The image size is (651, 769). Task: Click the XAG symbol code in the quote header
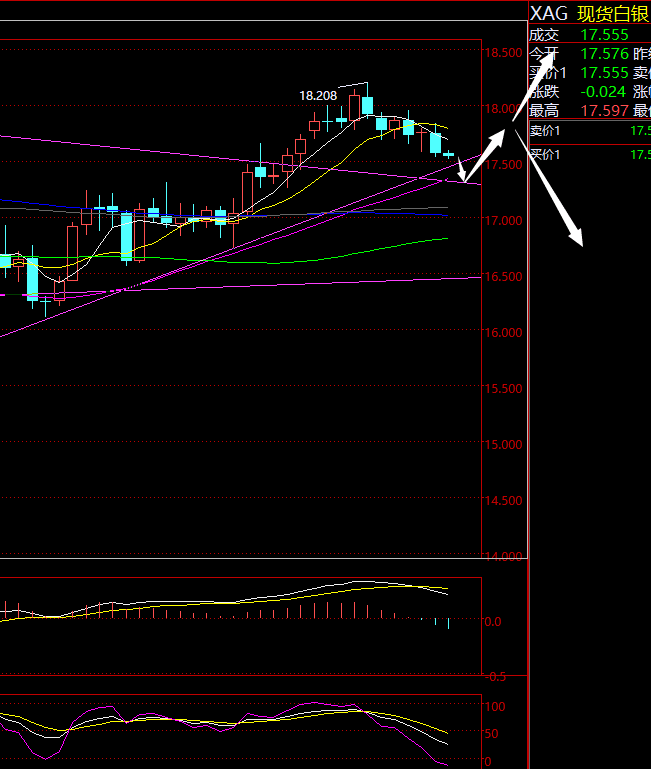(549, 13)
